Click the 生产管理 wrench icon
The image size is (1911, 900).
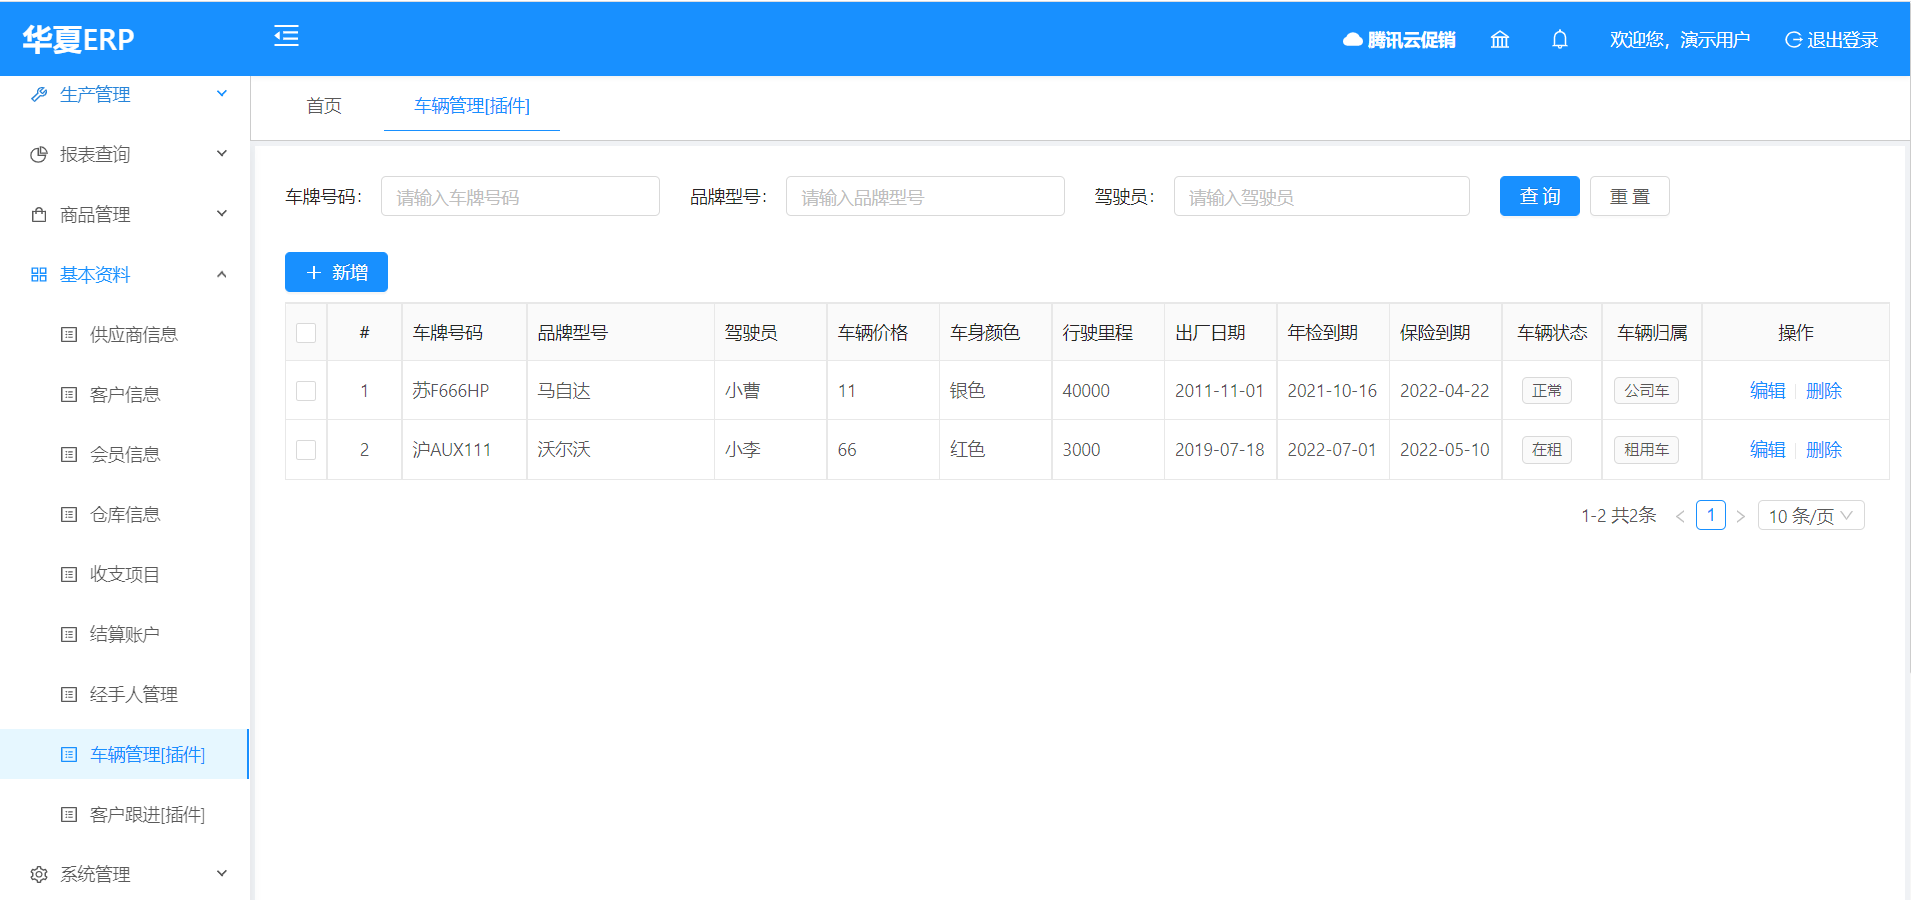point(39,94)
